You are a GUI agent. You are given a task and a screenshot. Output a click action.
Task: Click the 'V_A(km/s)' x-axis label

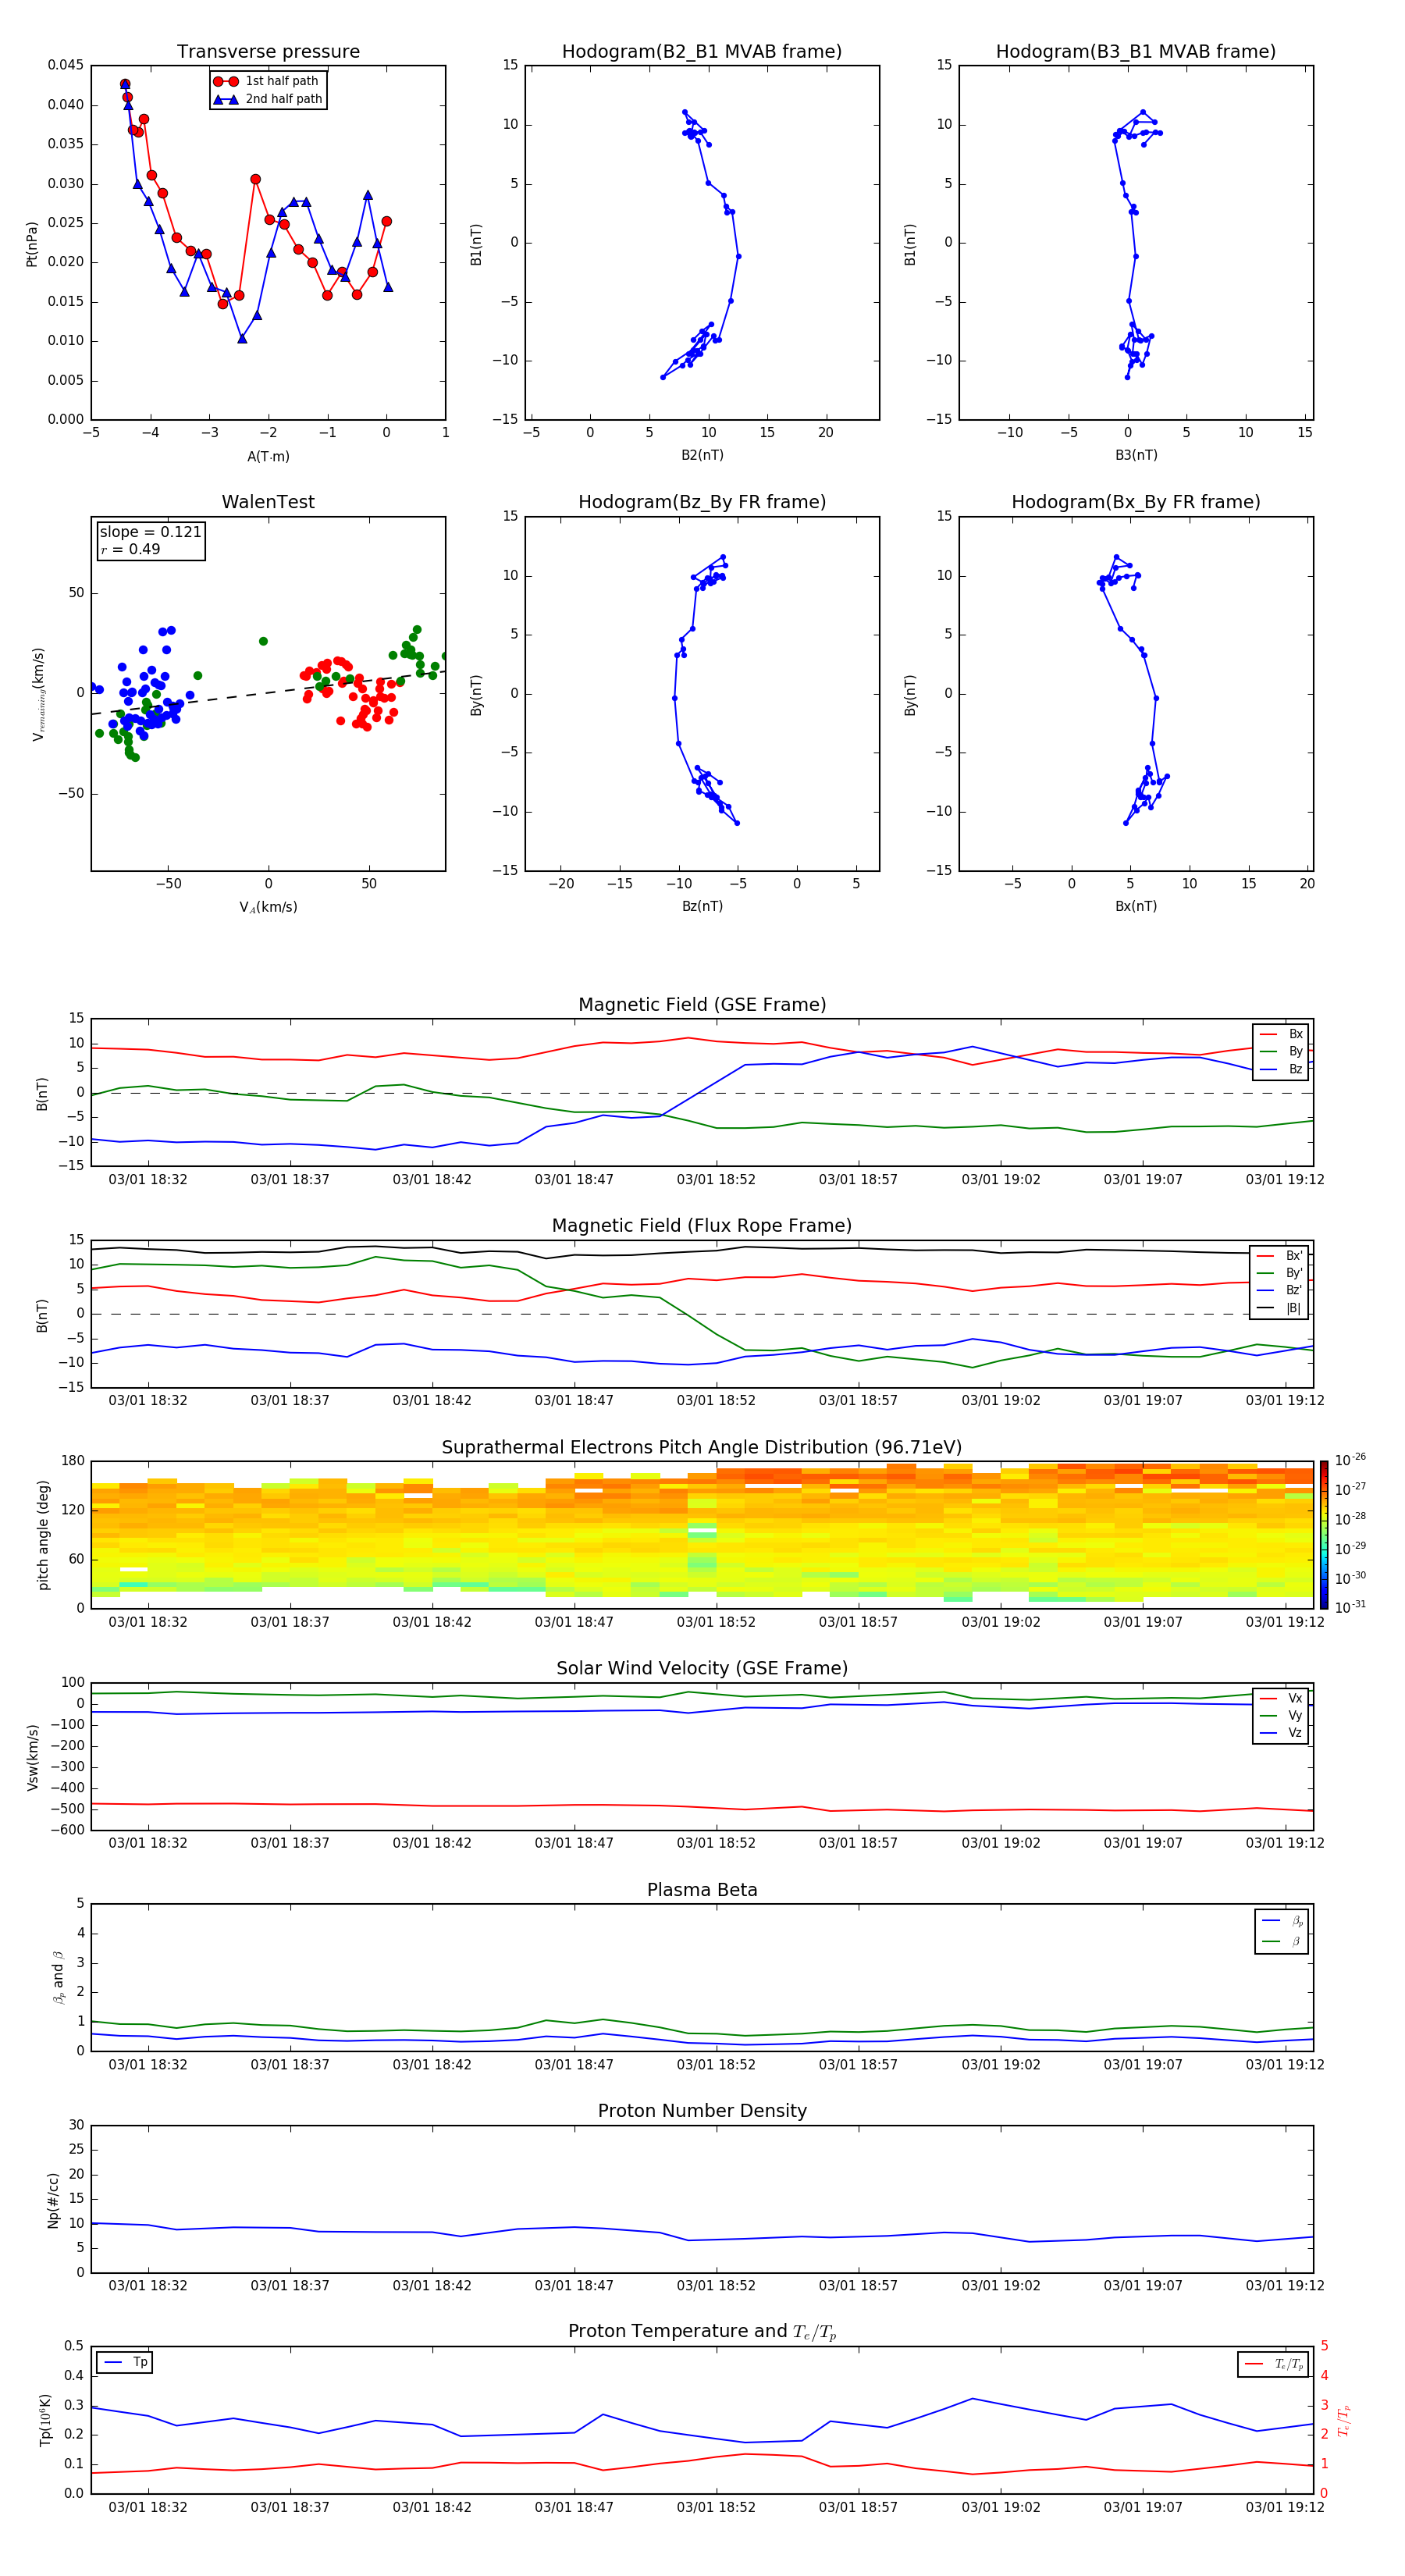[268, 907]
